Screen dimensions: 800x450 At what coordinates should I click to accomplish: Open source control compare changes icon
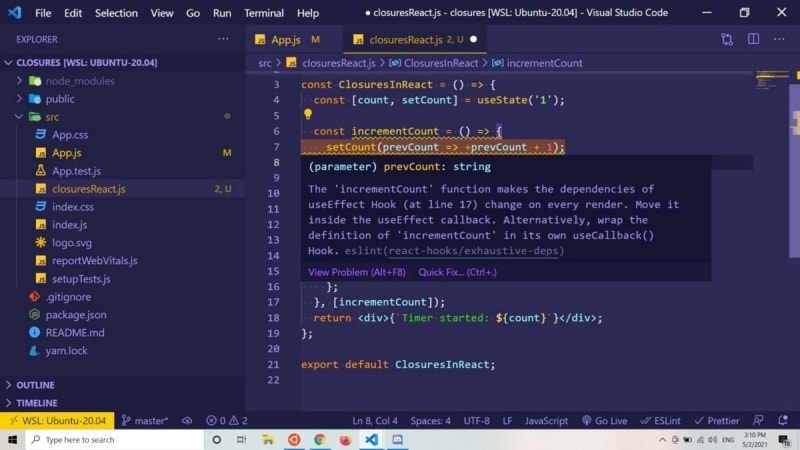click(727, 39)
